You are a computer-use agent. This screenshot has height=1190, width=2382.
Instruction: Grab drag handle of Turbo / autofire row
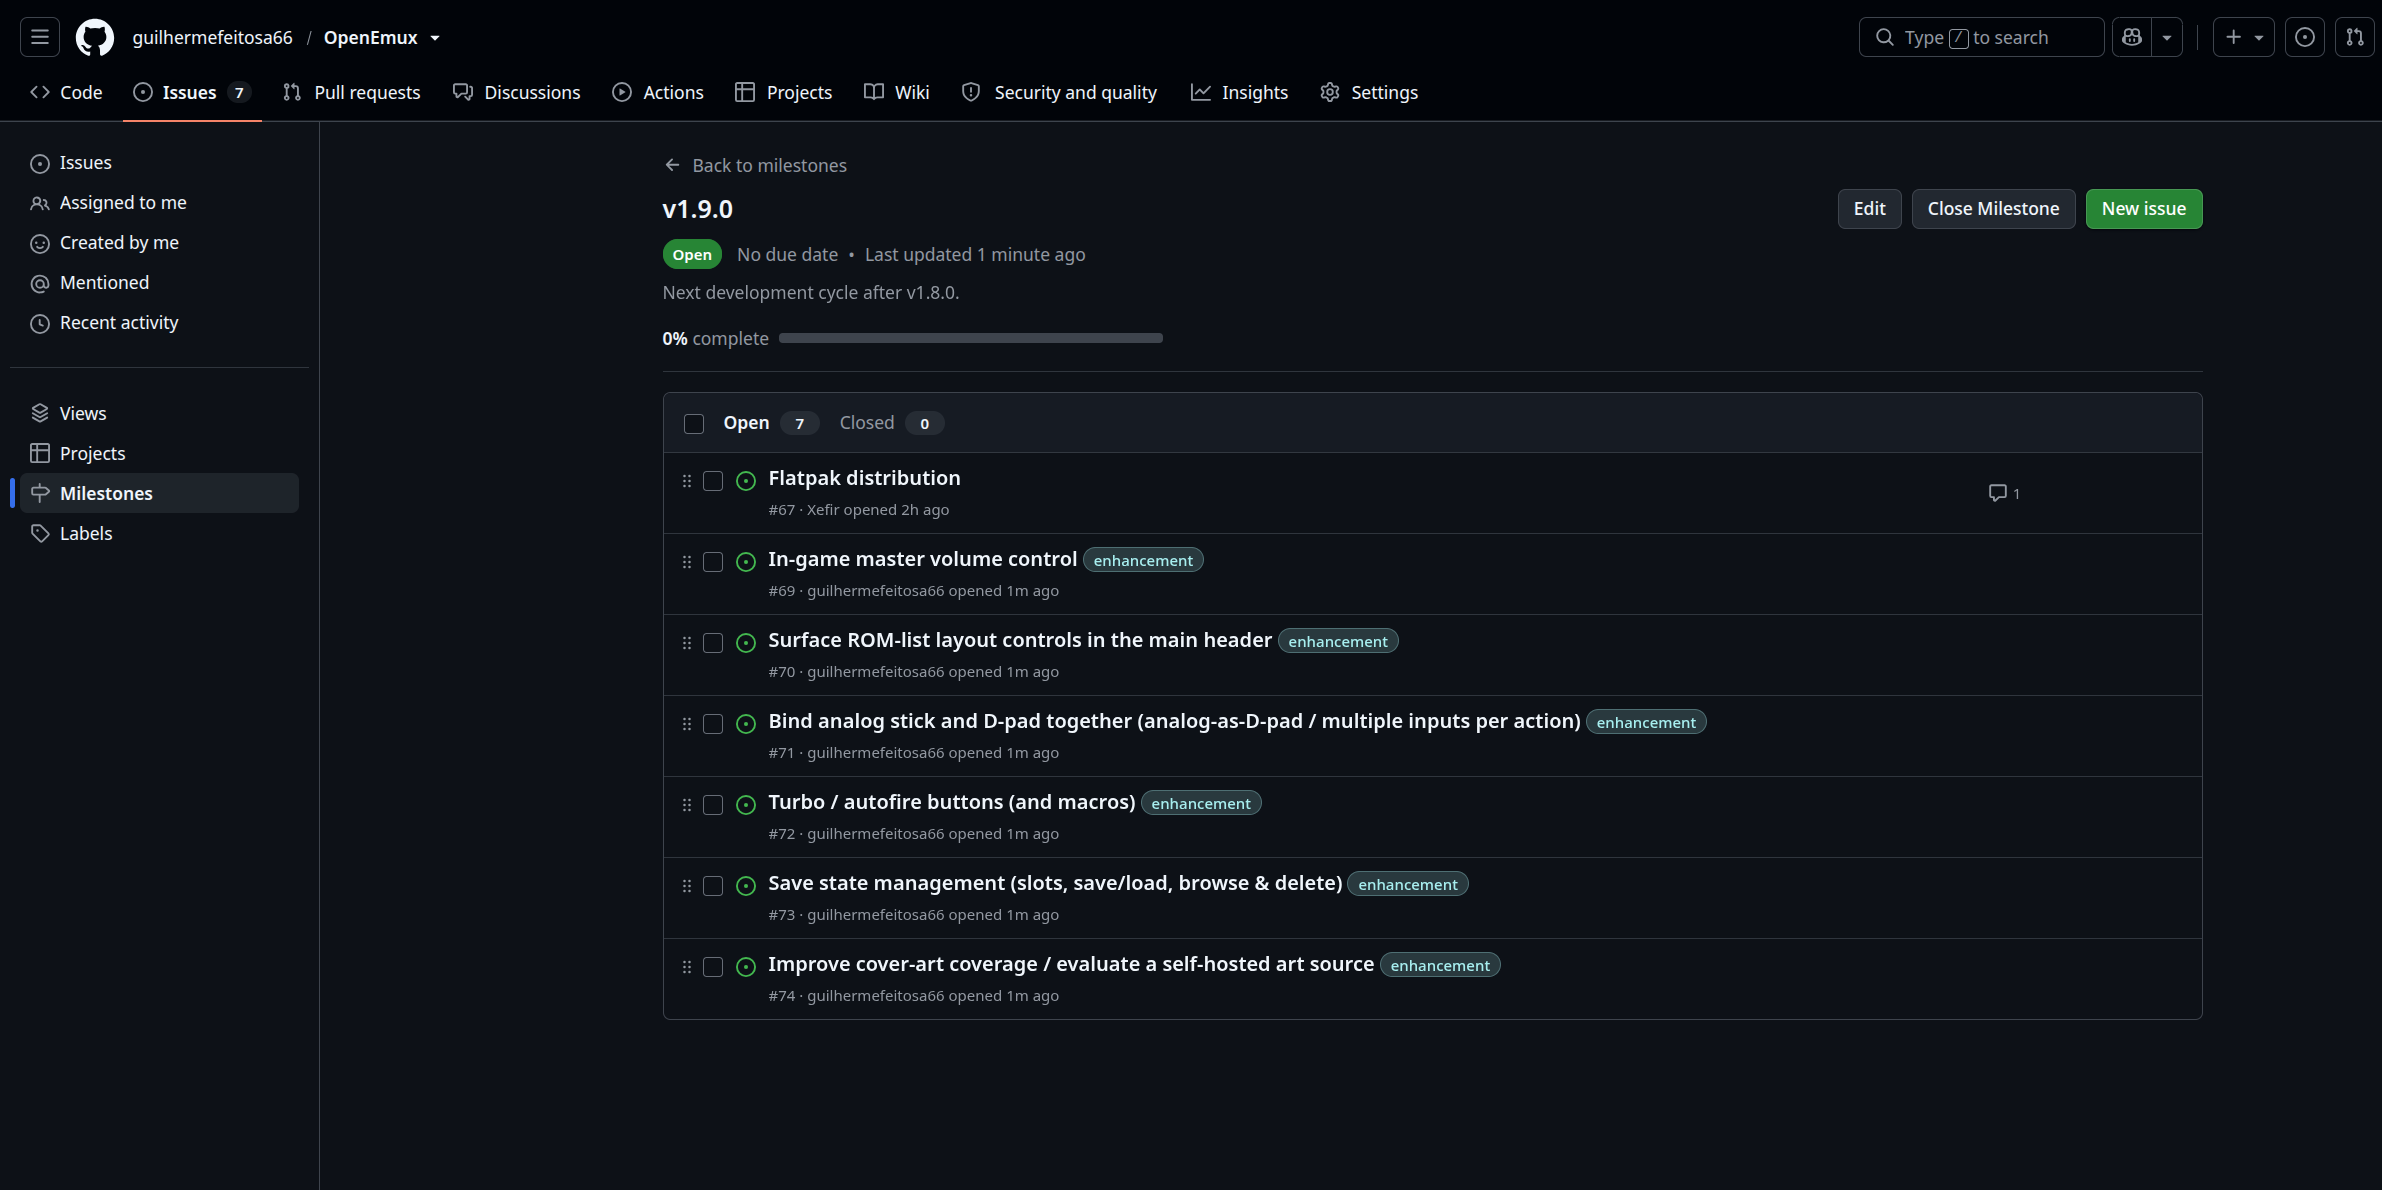687,805
